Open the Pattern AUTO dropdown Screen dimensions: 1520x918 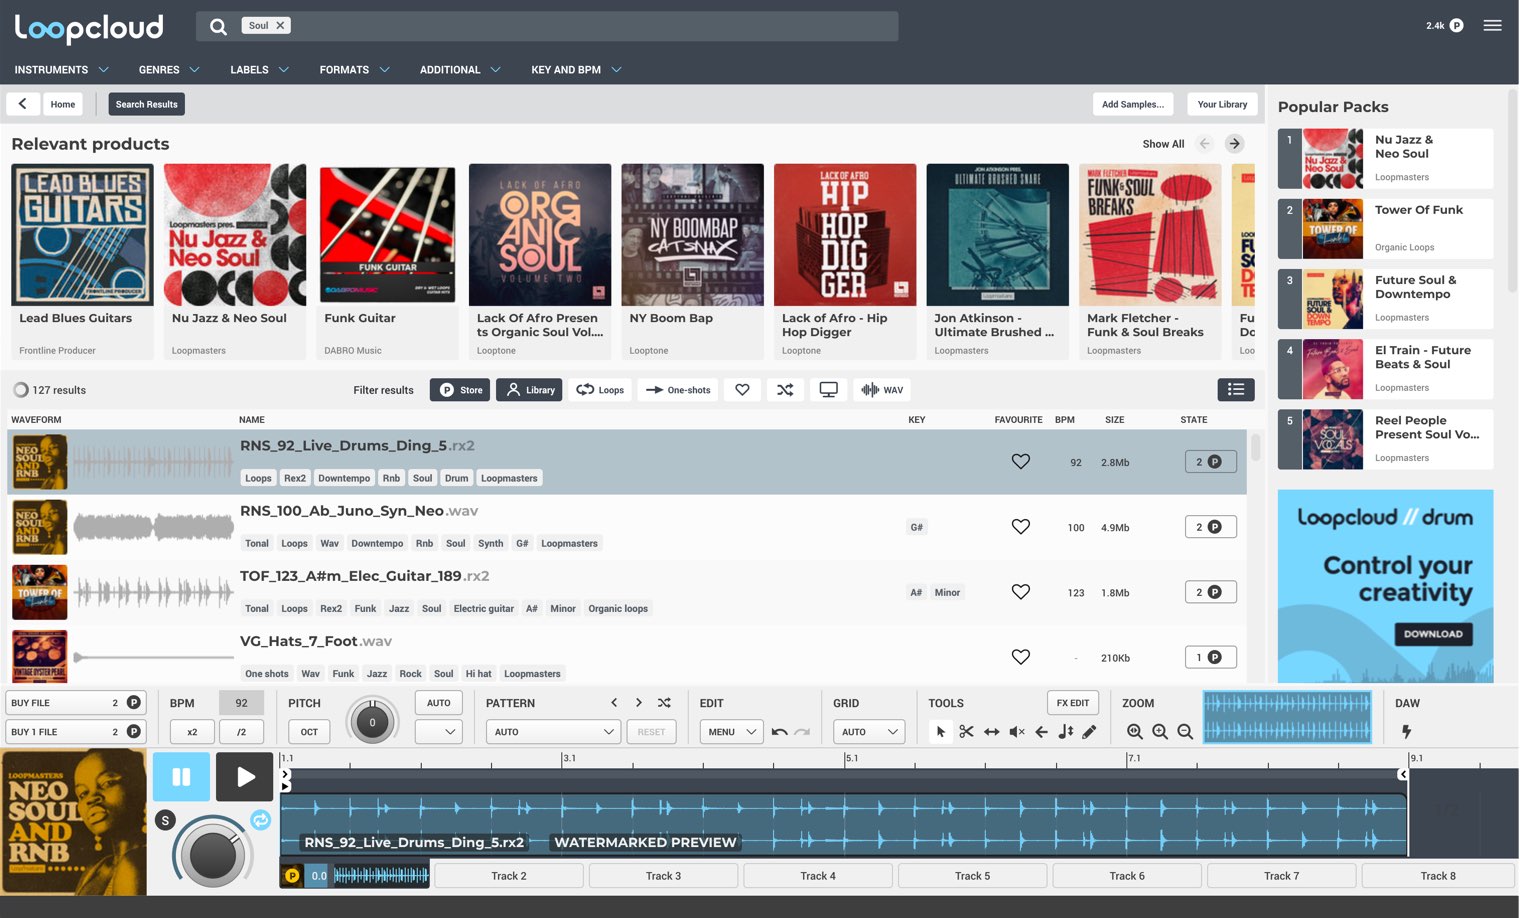pyautogui.click(x=553, y=732)
